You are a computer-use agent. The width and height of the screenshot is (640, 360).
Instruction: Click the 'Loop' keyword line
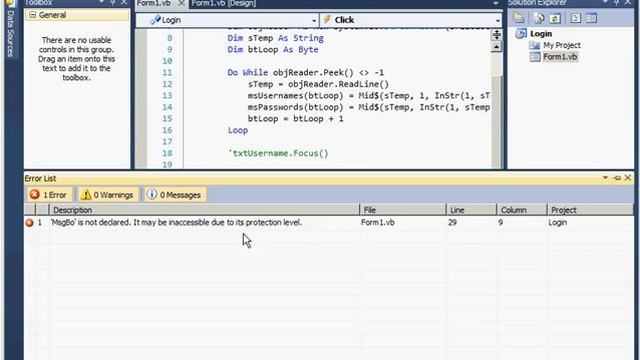(x=238, y=130)
